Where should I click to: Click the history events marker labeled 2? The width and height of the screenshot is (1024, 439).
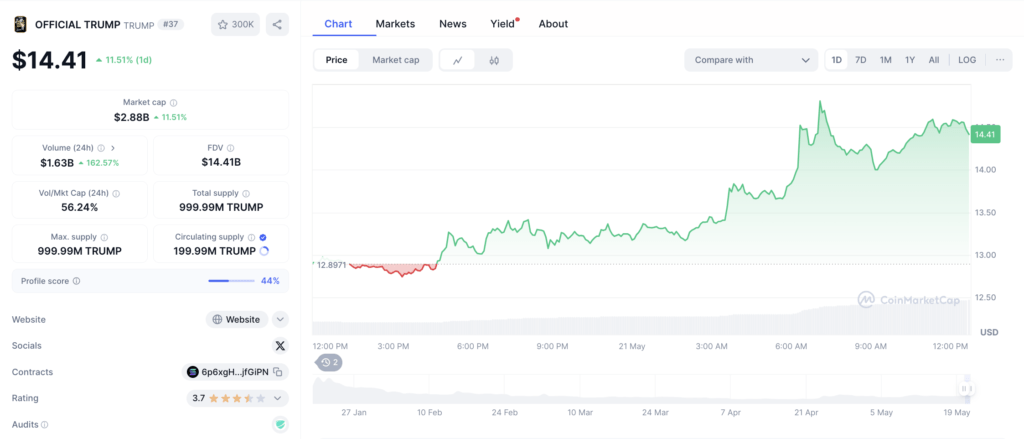coord(329,362)
